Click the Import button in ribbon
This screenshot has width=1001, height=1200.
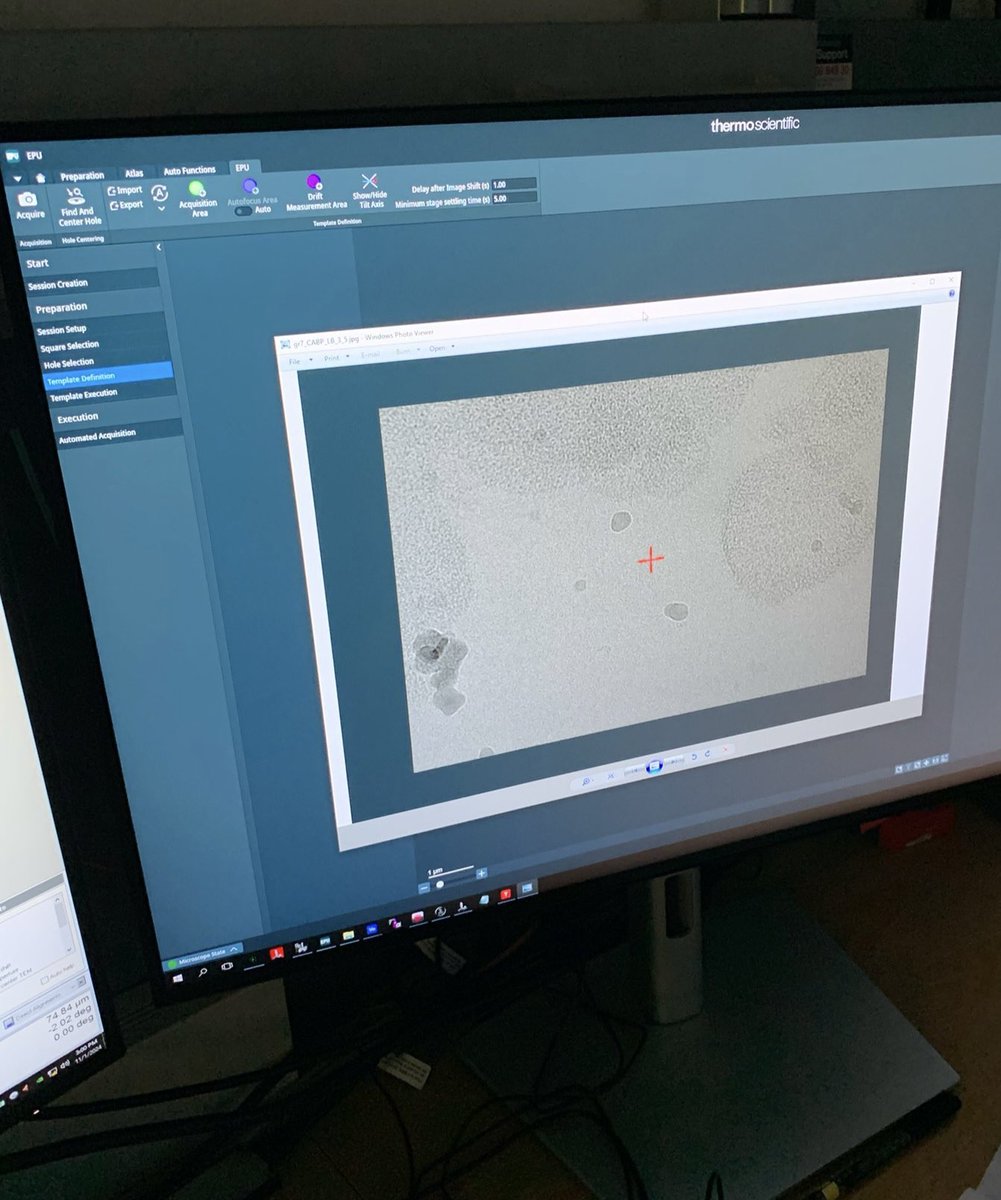125,190
